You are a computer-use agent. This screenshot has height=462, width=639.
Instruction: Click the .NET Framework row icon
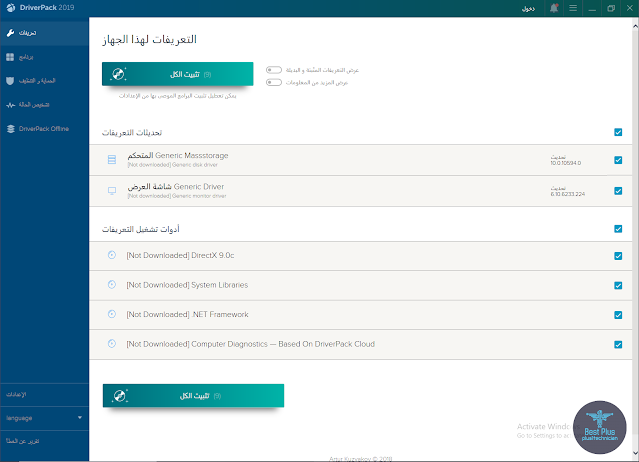(x=112, y=314)
